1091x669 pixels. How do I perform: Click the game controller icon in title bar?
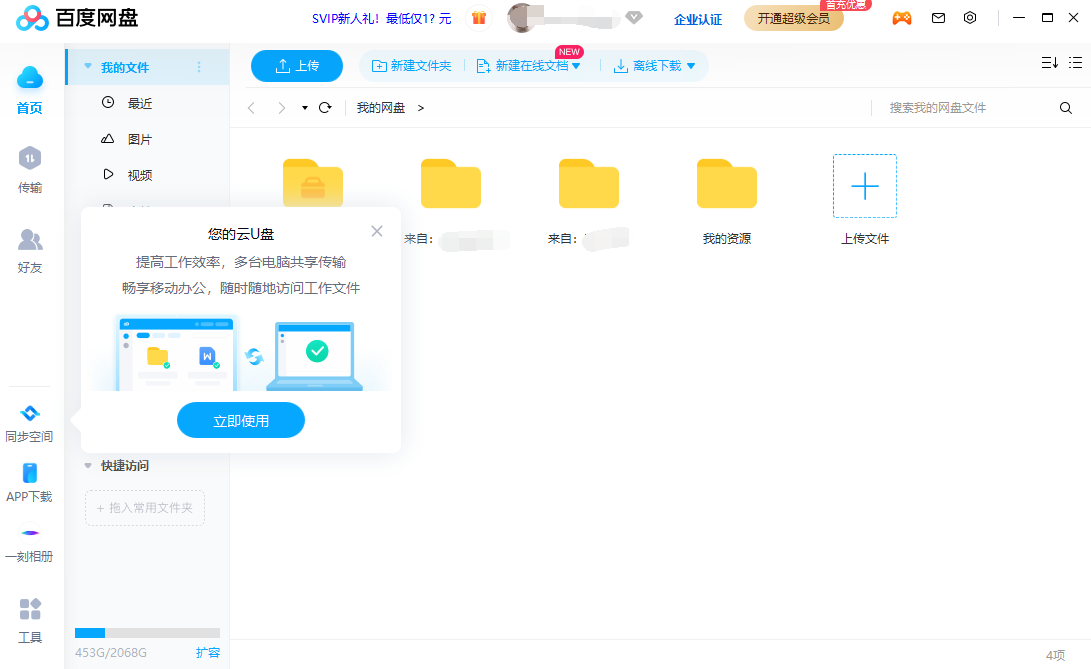(901, 18)
